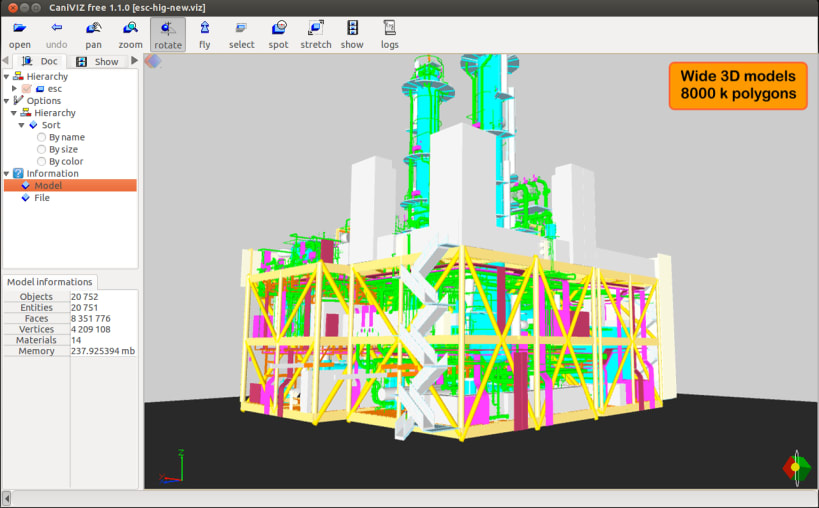Collapse the Information tree node
Viewport: 819px width, 508px height.
pos(6,173)
